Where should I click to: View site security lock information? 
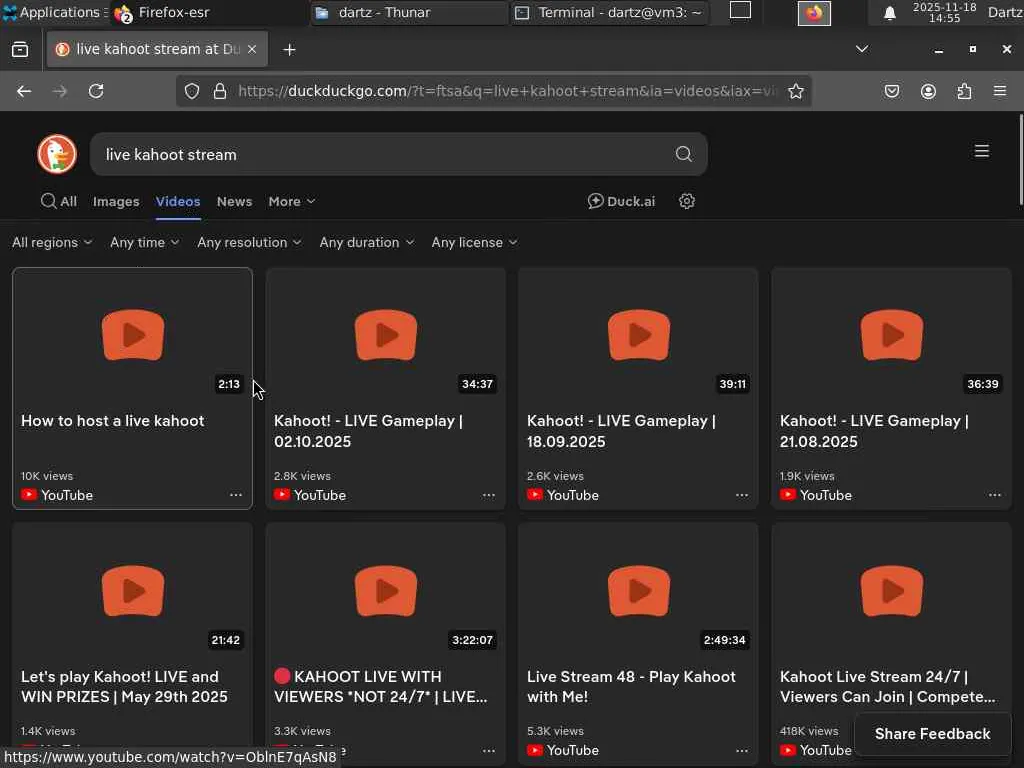[x=220, y=91]
